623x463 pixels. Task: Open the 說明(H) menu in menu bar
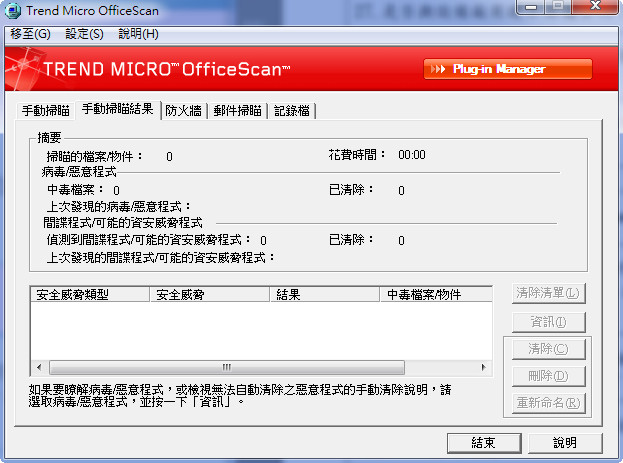[138, 34]
